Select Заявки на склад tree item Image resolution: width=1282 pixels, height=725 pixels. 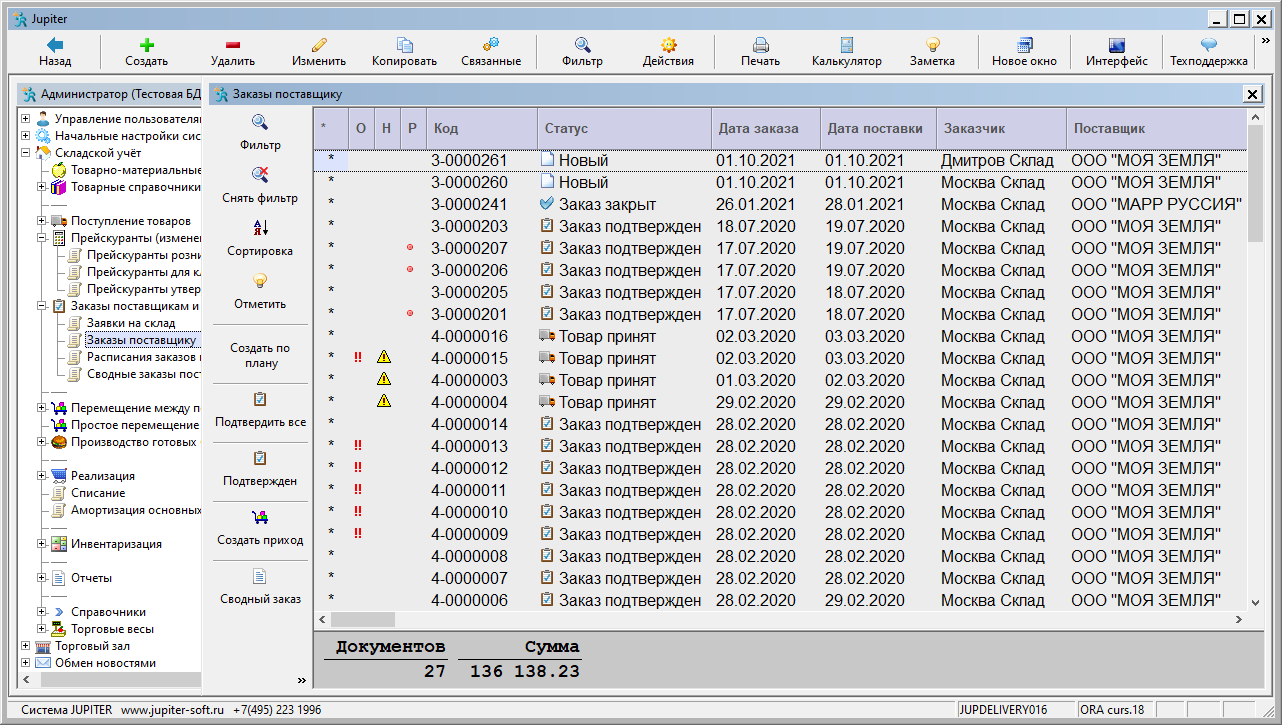tap(131, 323)
